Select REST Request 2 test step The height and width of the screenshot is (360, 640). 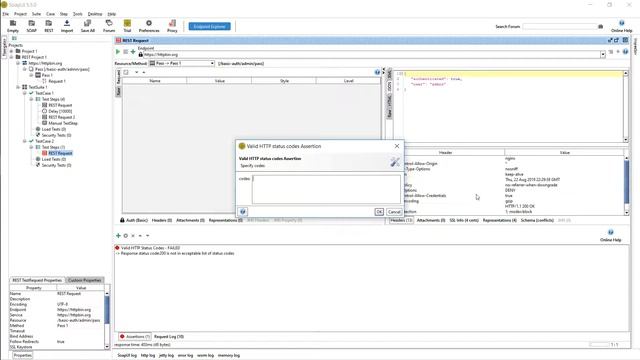click(62, 117)
